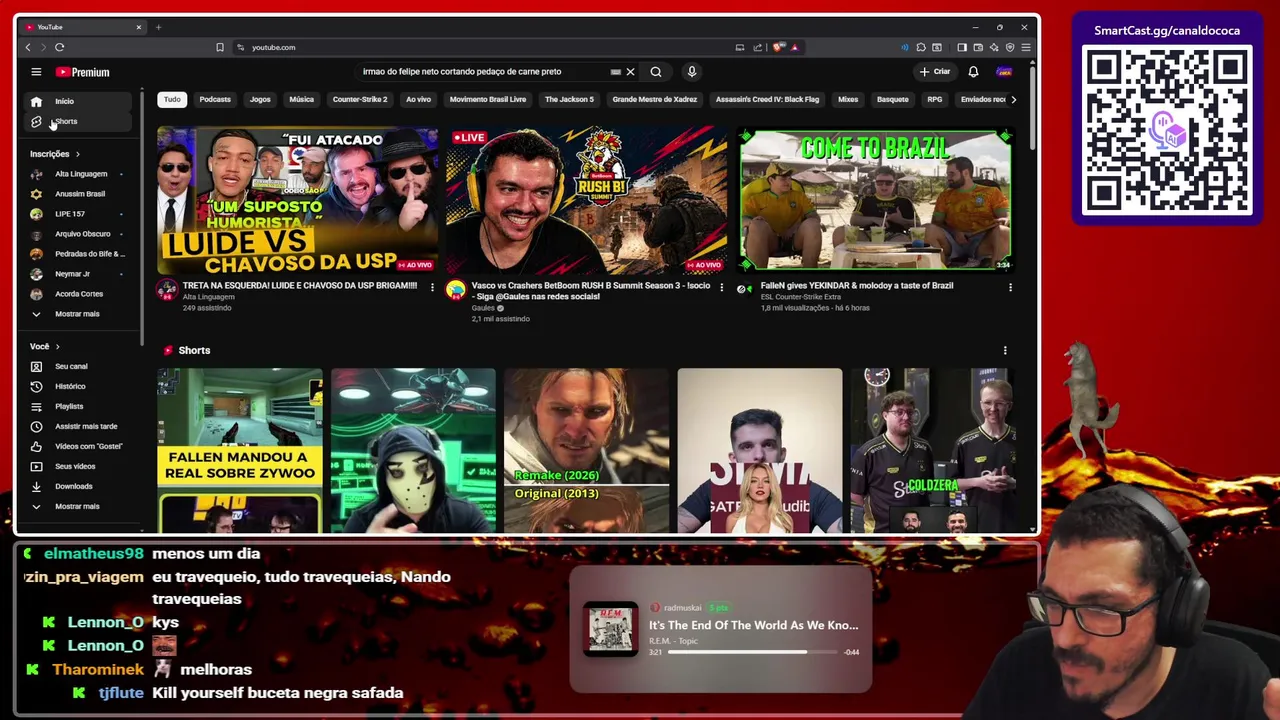This screenshot has width=1280, height=720.
Task: Open the browser main menu
Action: 1026,47
